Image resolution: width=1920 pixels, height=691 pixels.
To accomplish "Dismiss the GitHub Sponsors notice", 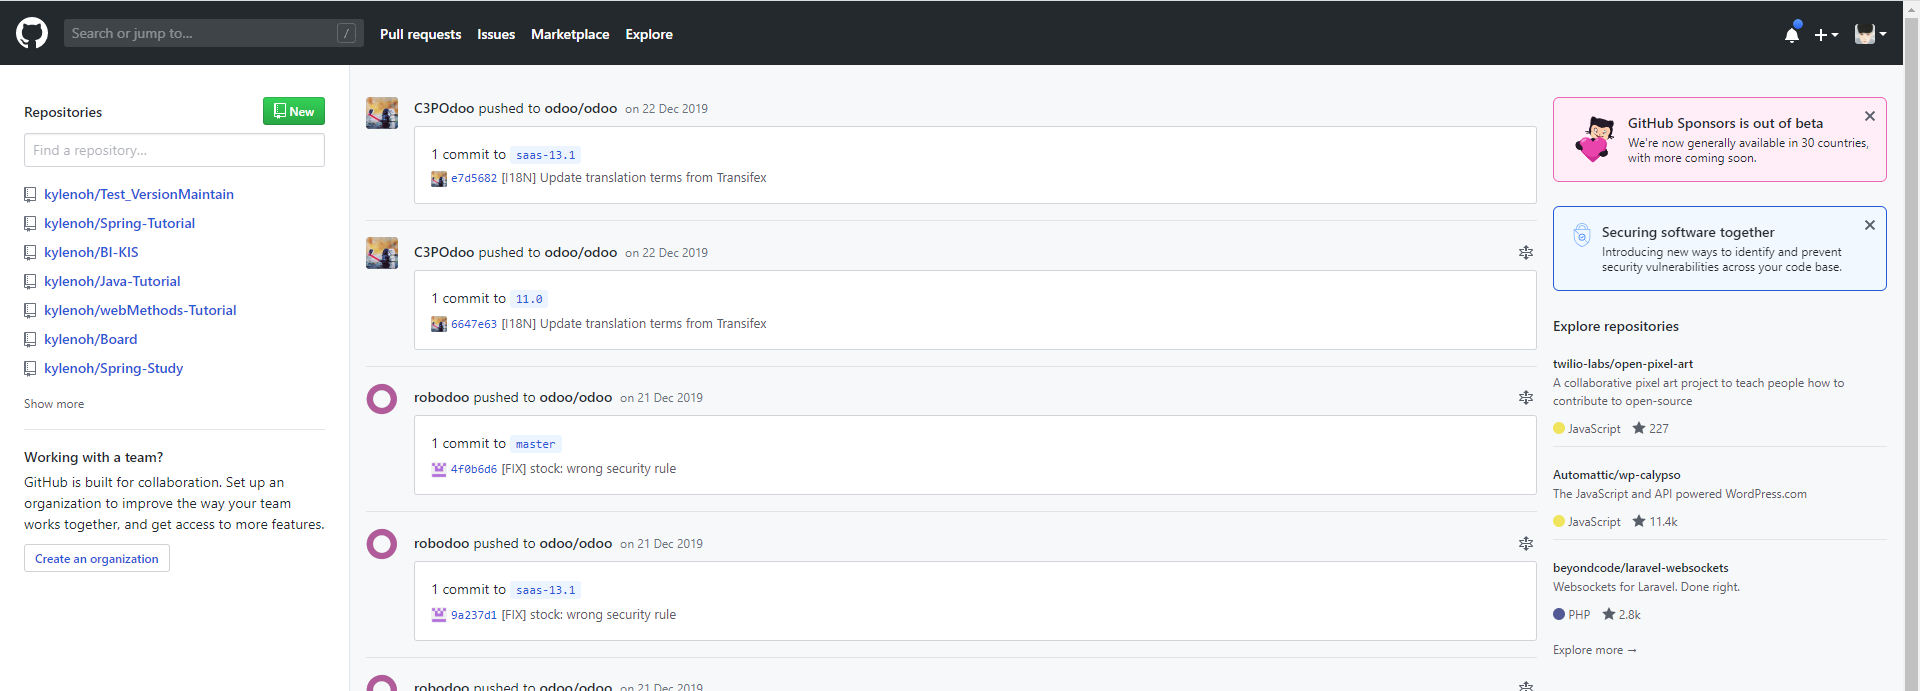I will [1870, 116].
